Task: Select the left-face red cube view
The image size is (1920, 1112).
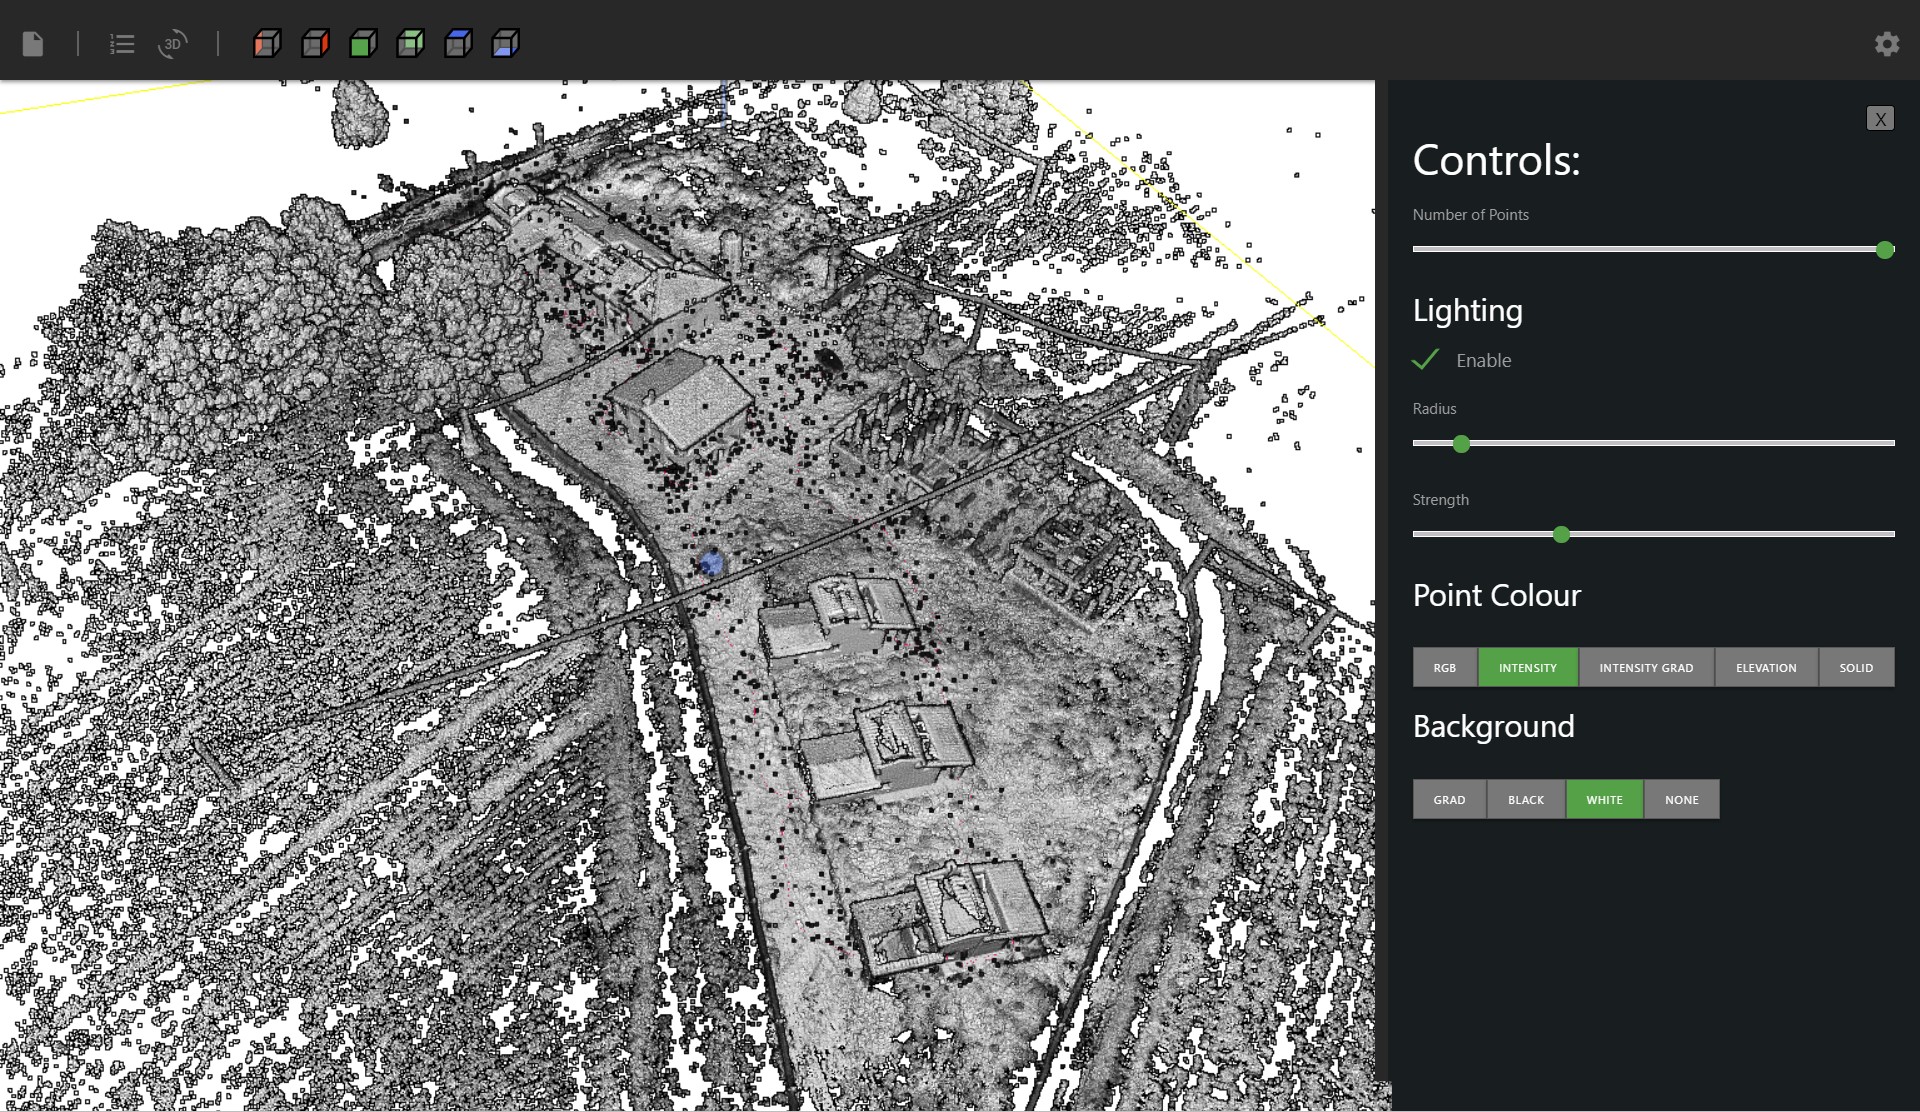Action: coord(267,44)
